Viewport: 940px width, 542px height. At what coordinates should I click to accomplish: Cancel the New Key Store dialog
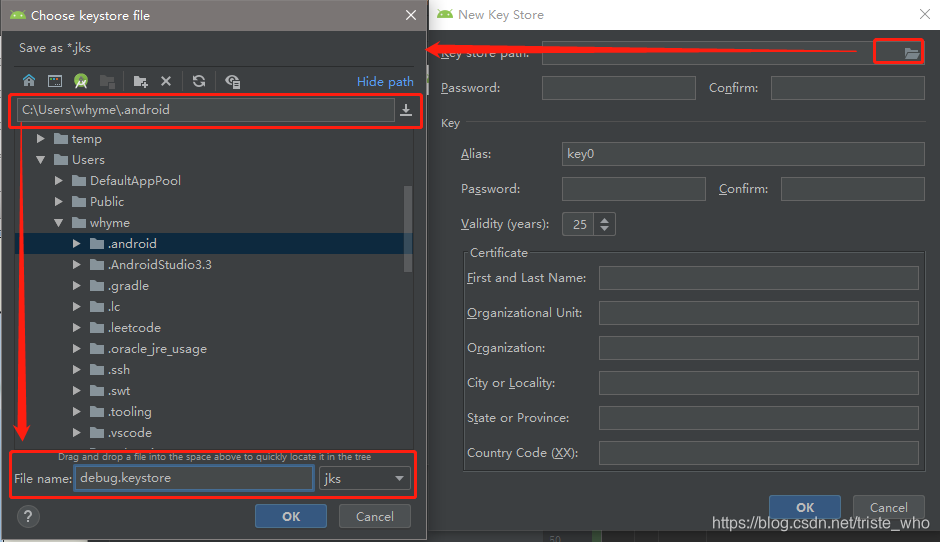[x=888, y=507]
